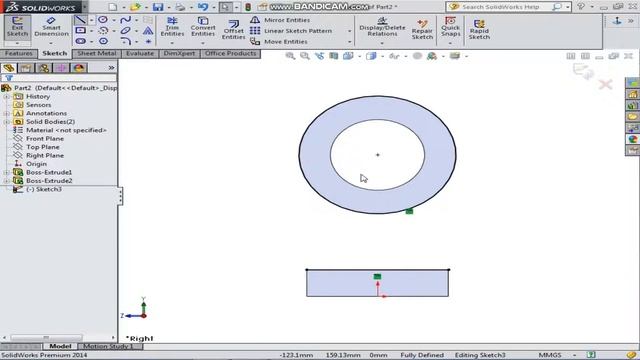Expand the Solid Bodies(2) folder
The height and width of the screenshot is (360, 640).
click(x=6, y=122)
